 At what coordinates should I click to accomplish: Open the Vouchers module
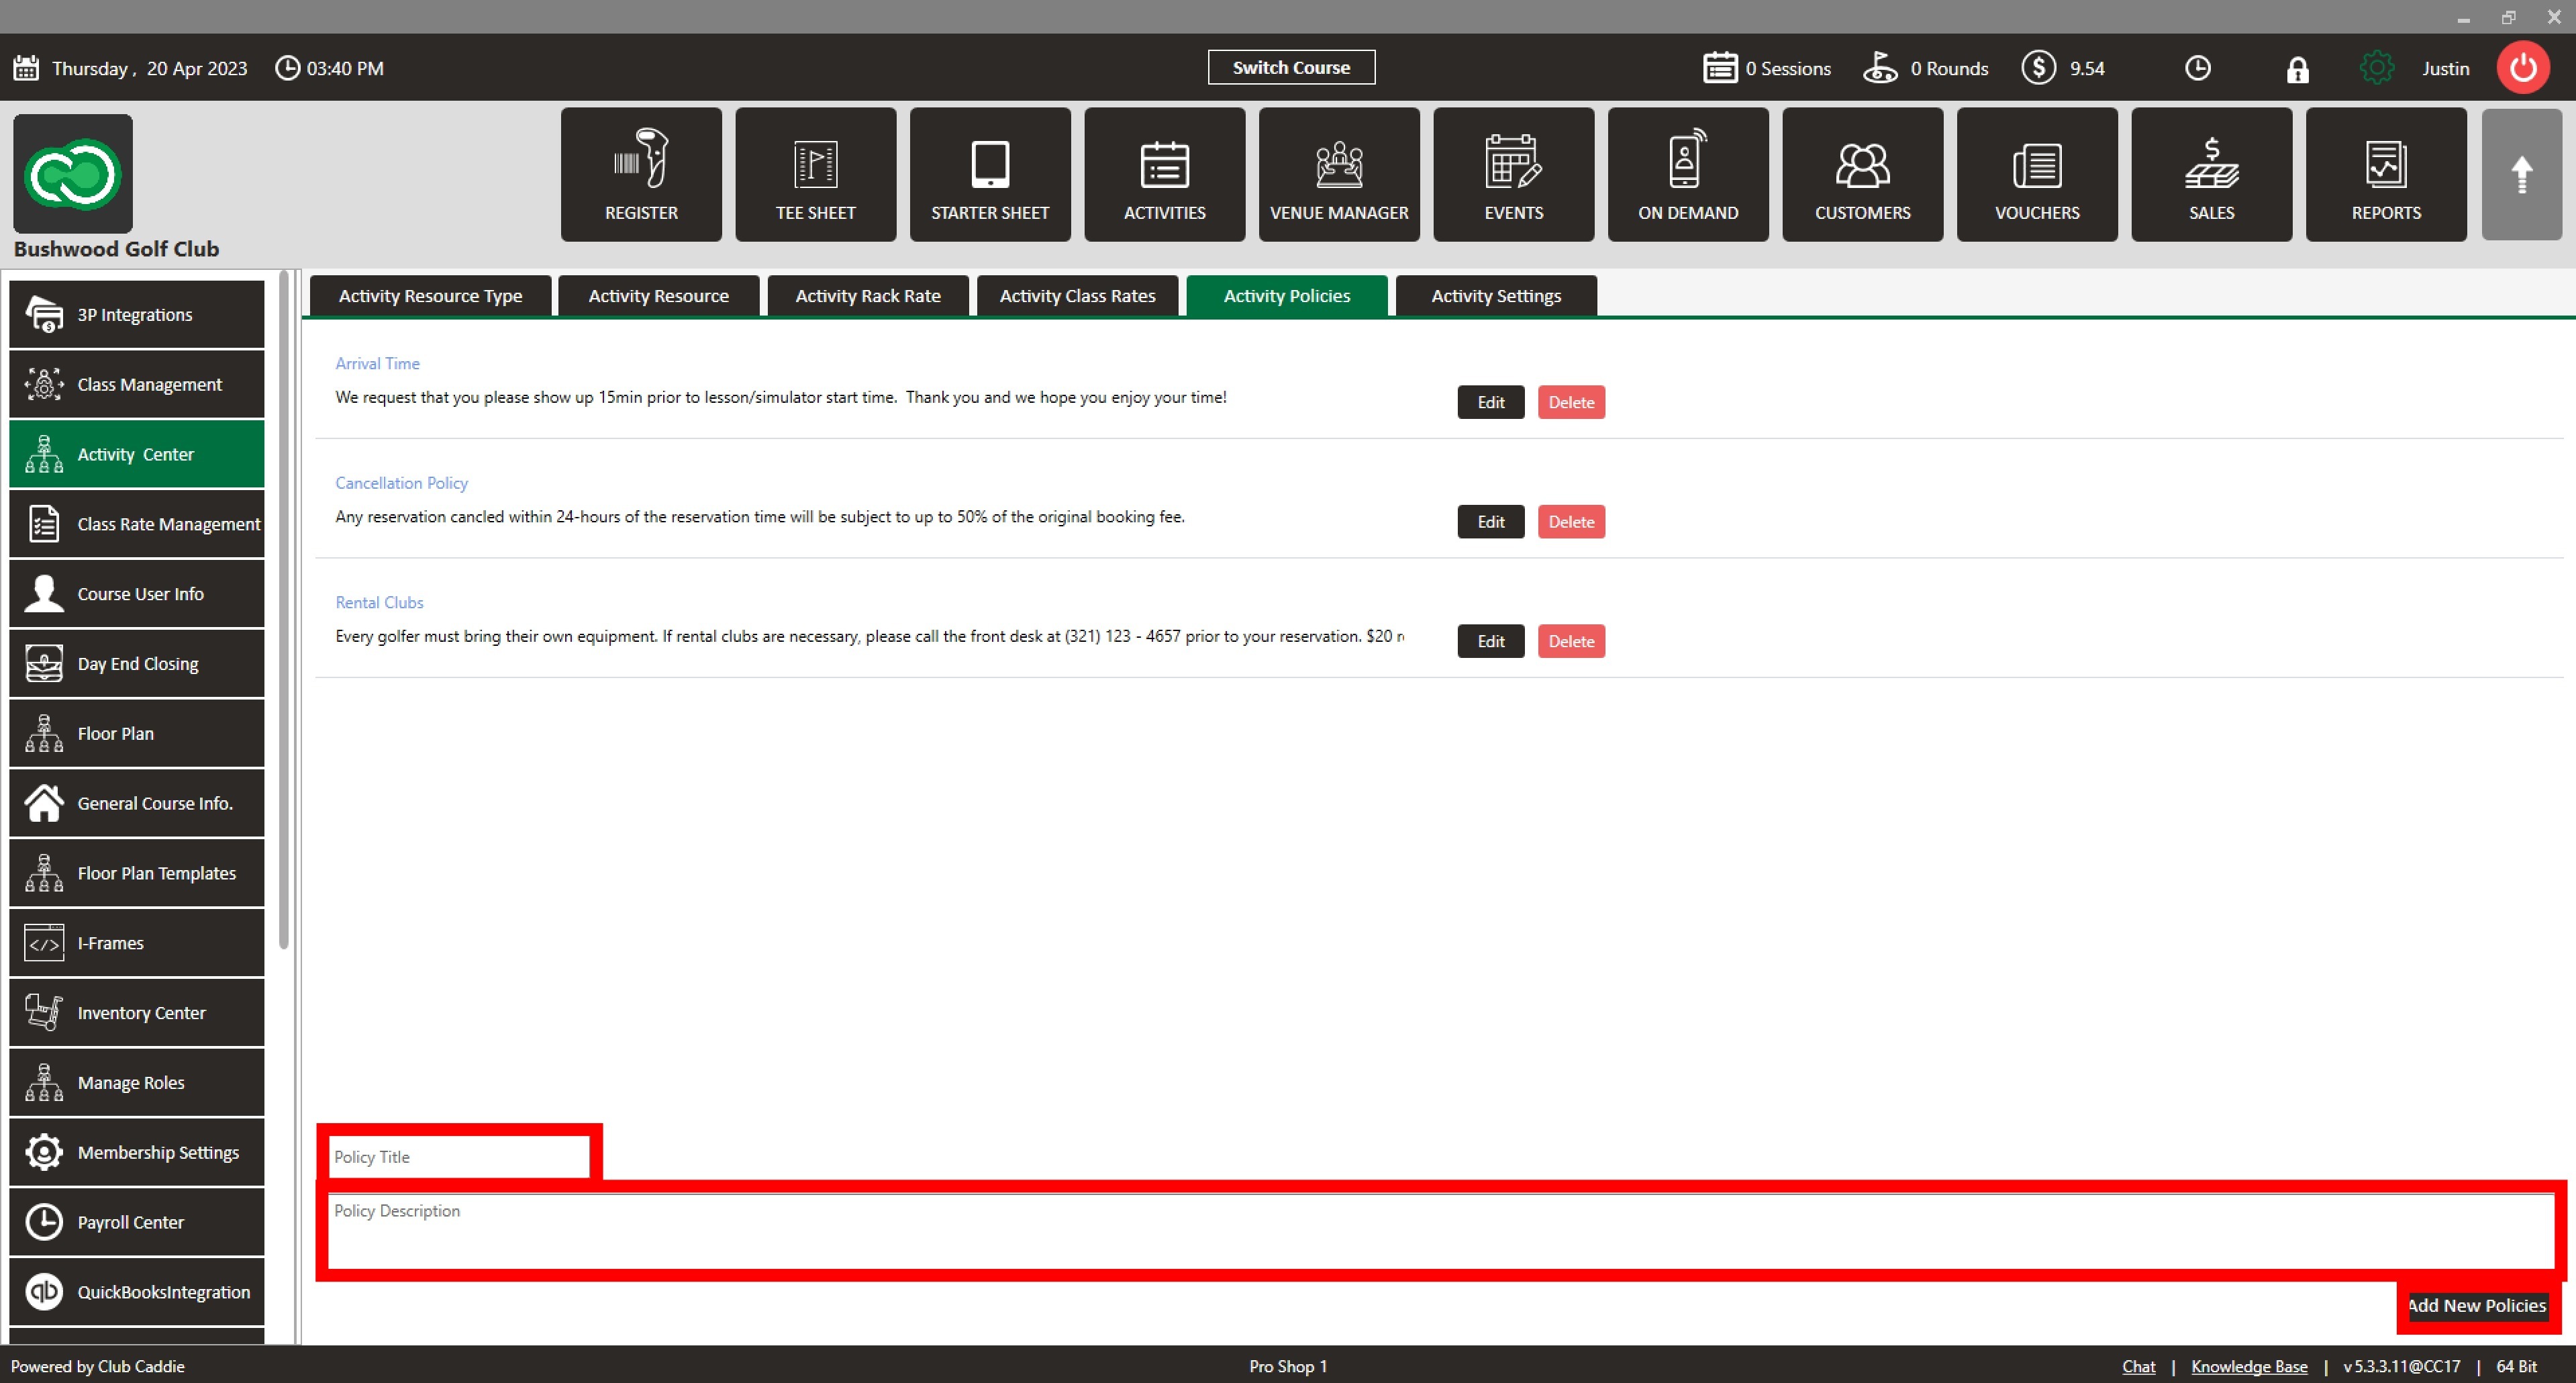pos(2037,174)
